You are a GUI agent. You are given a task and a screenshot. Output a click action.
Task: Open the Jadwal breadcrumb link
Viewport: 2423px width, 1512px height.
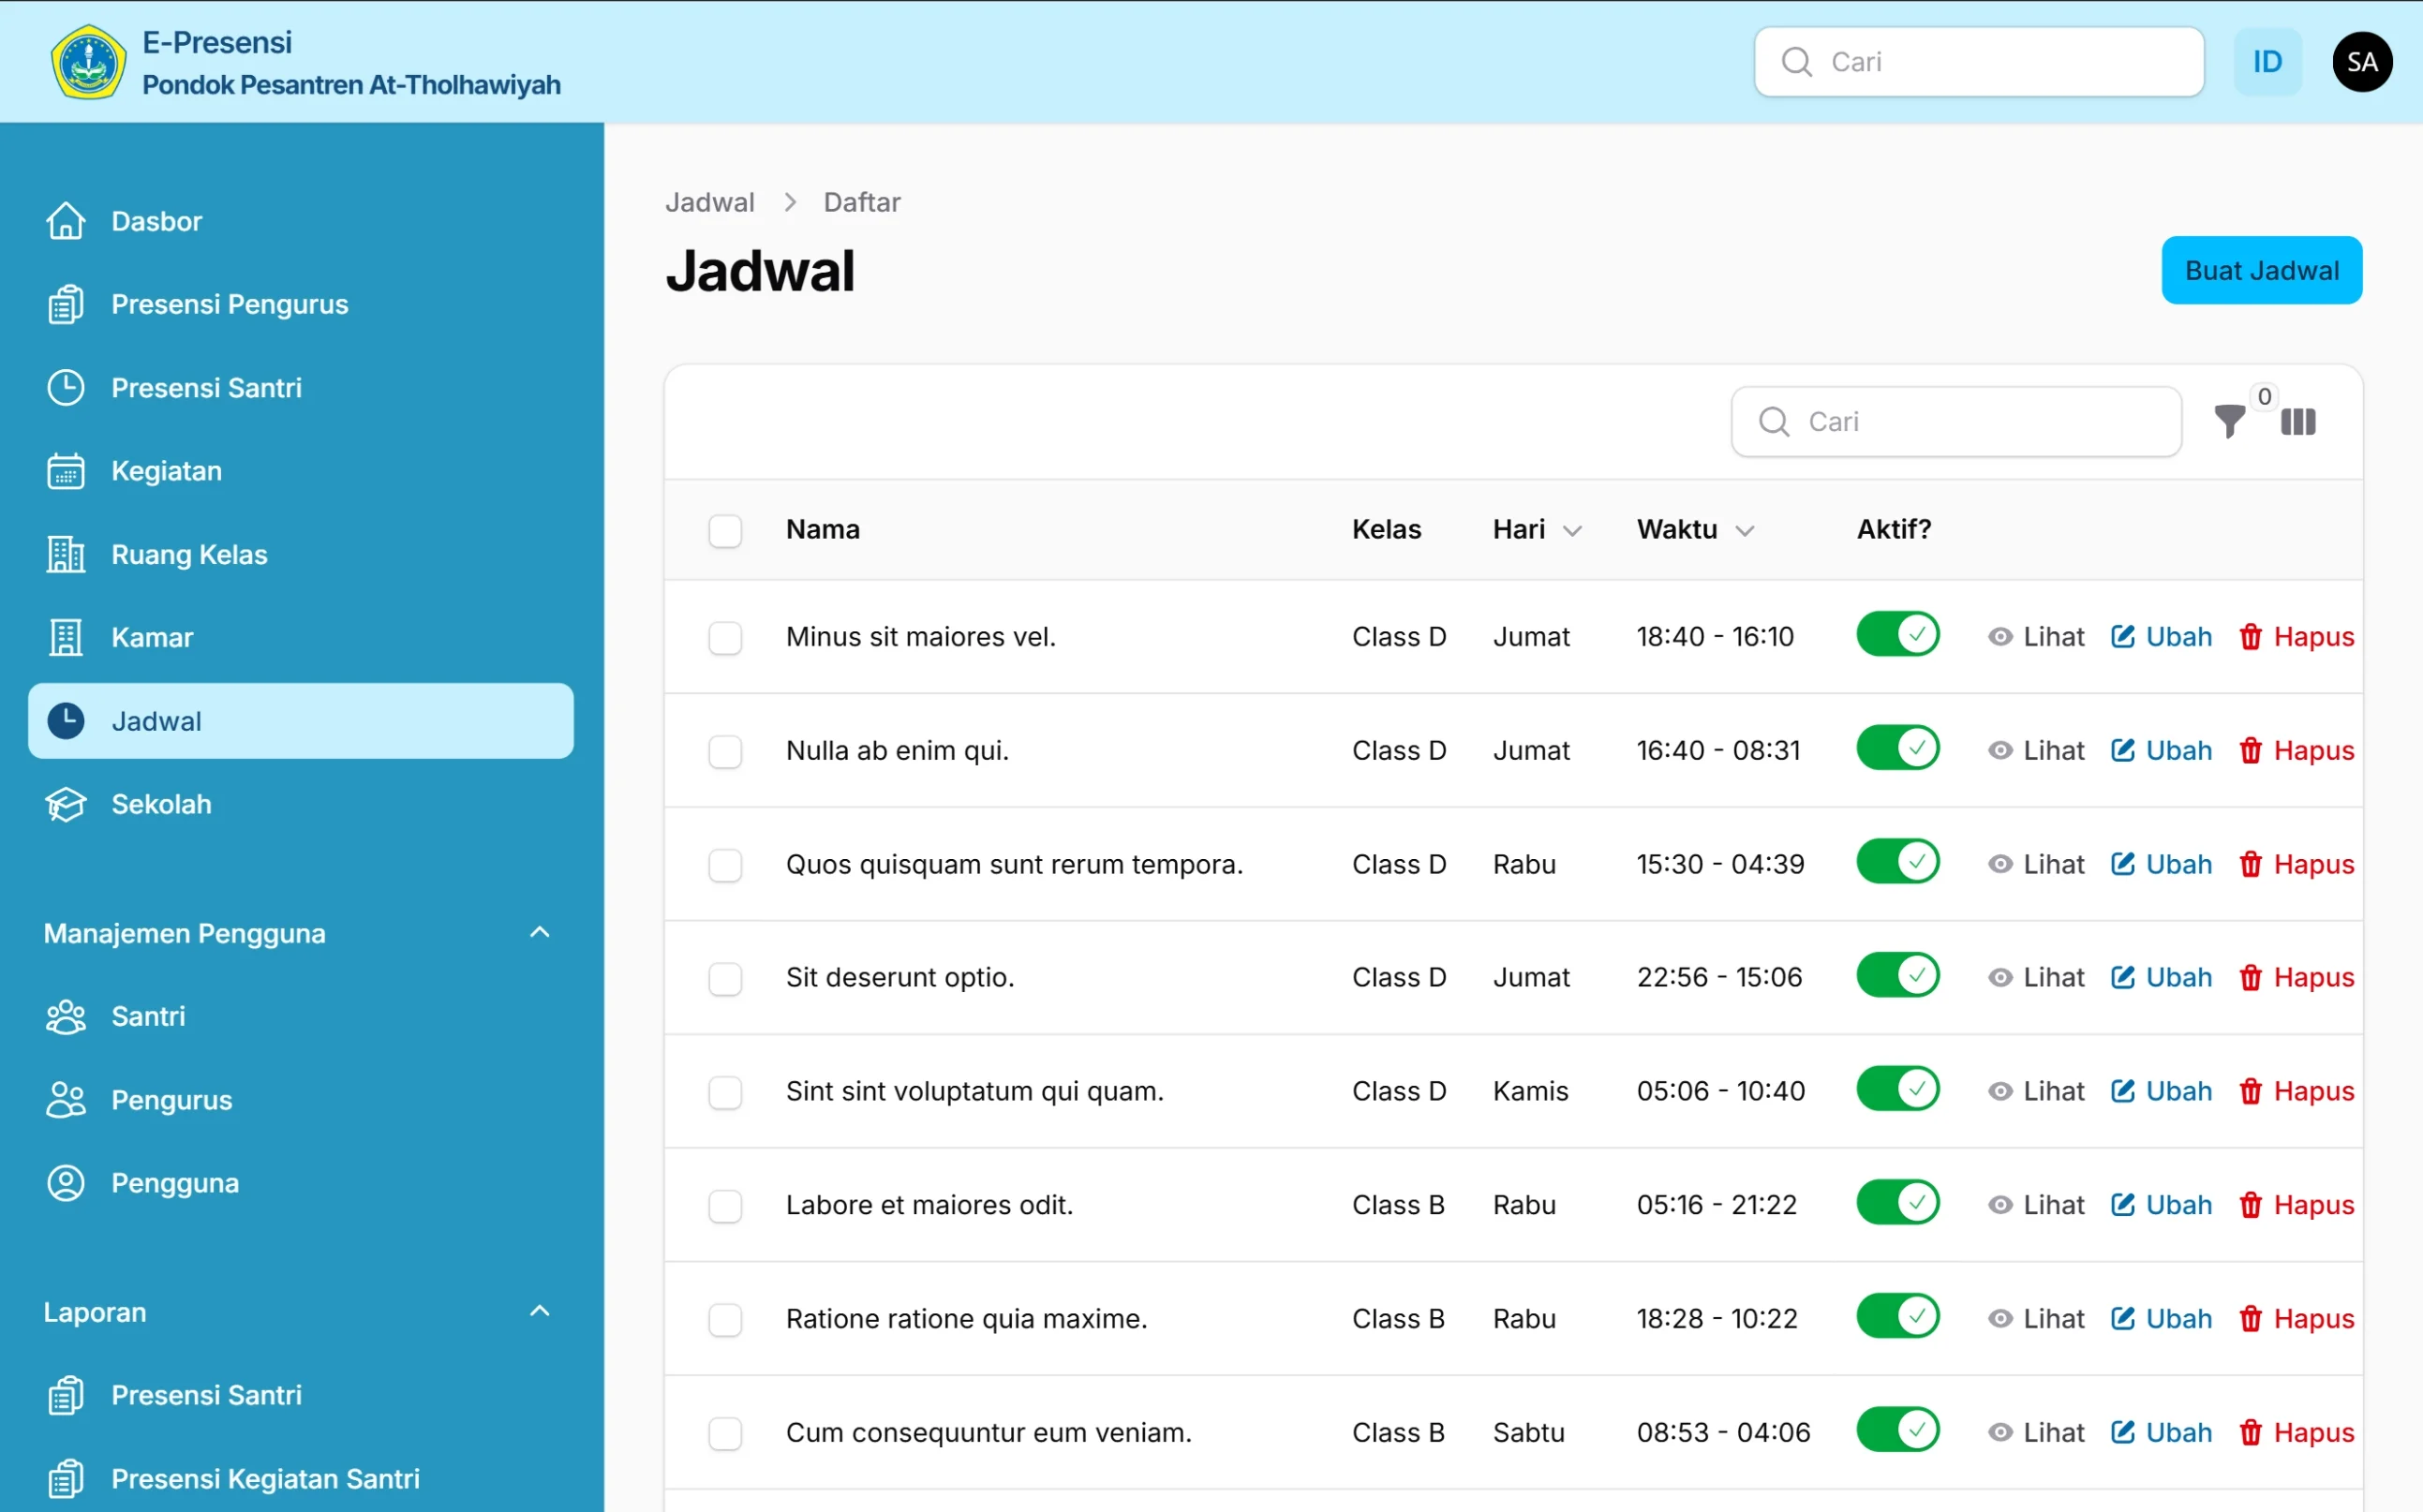click(709, 201)
